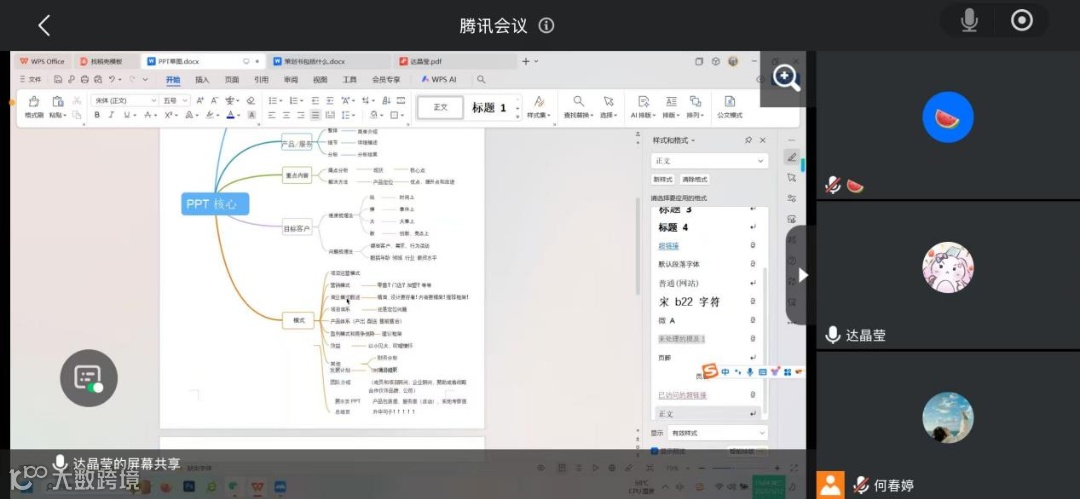The width and height of the screenshot is (1080, 499).
Task: Apply the 标题 4 style in list
Action: (706, 227)
